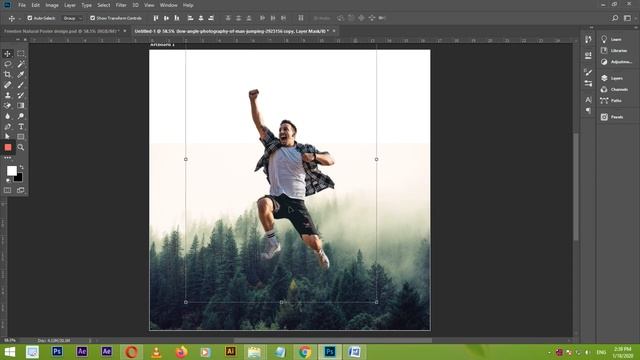Open the Edit menu
640x360 pixels.
(x=36, y=5)
